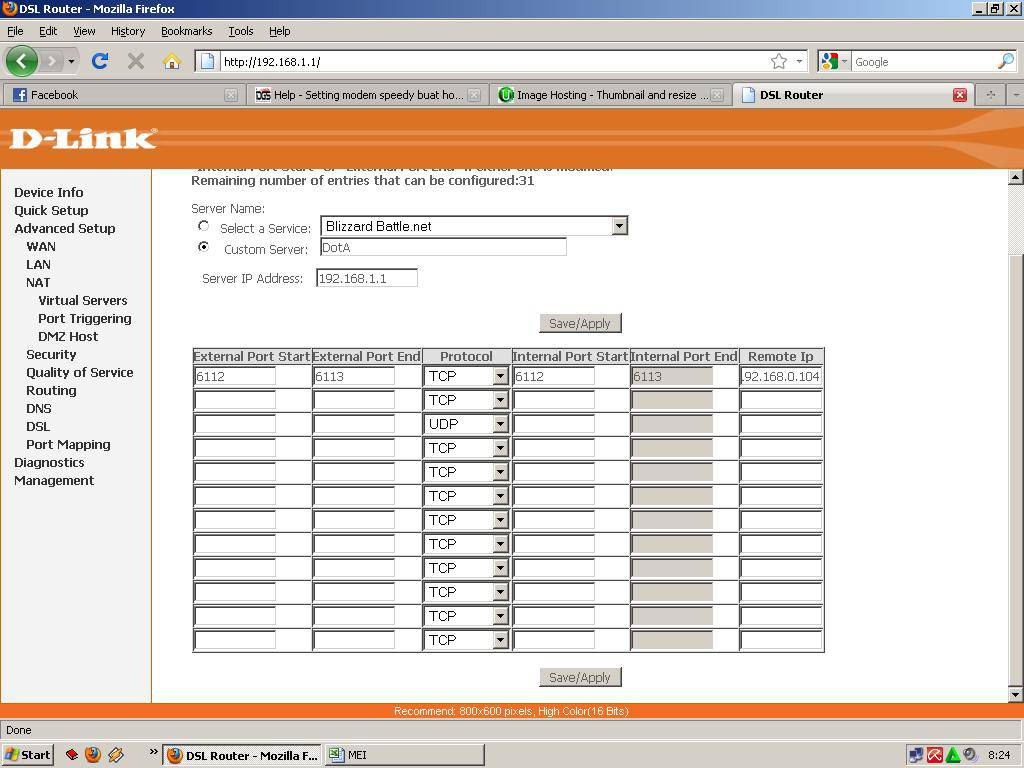Open Port Triggering settings
The width and height of the screenshot is (1024, 768).
pos(85,319)
